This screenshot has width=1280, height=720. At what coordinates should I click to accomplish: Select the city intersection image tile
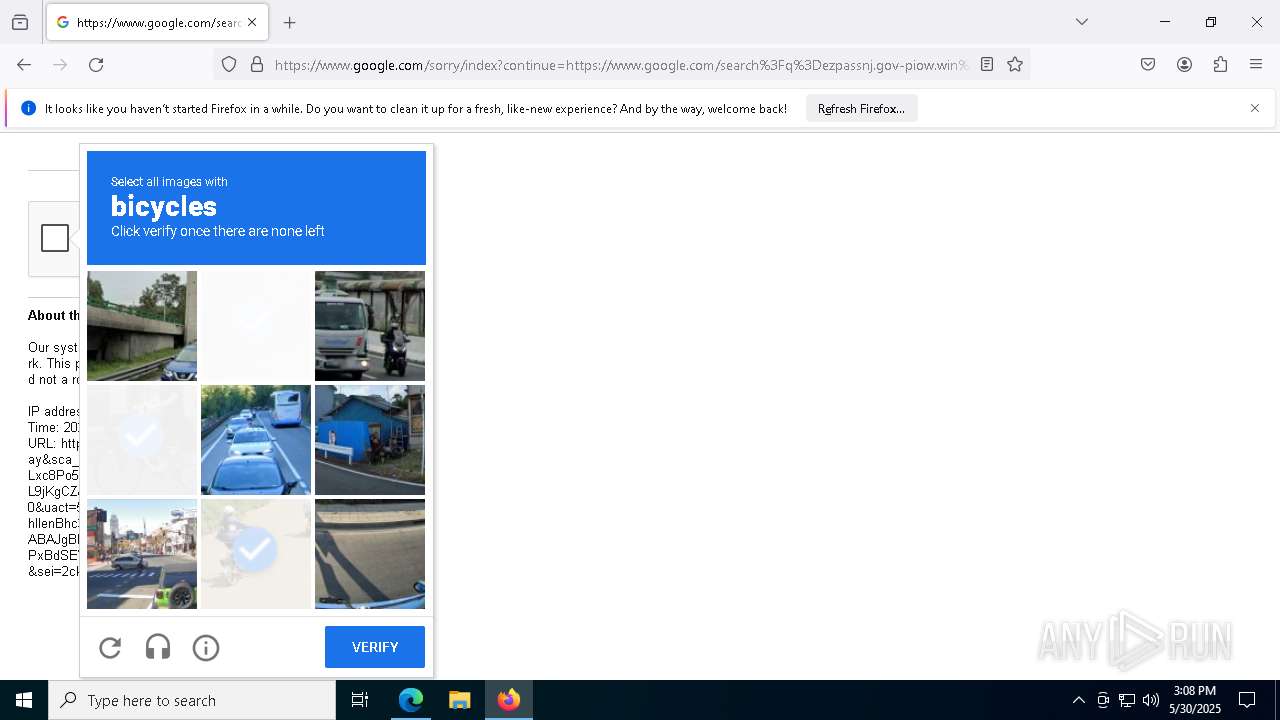coord(142,554)
